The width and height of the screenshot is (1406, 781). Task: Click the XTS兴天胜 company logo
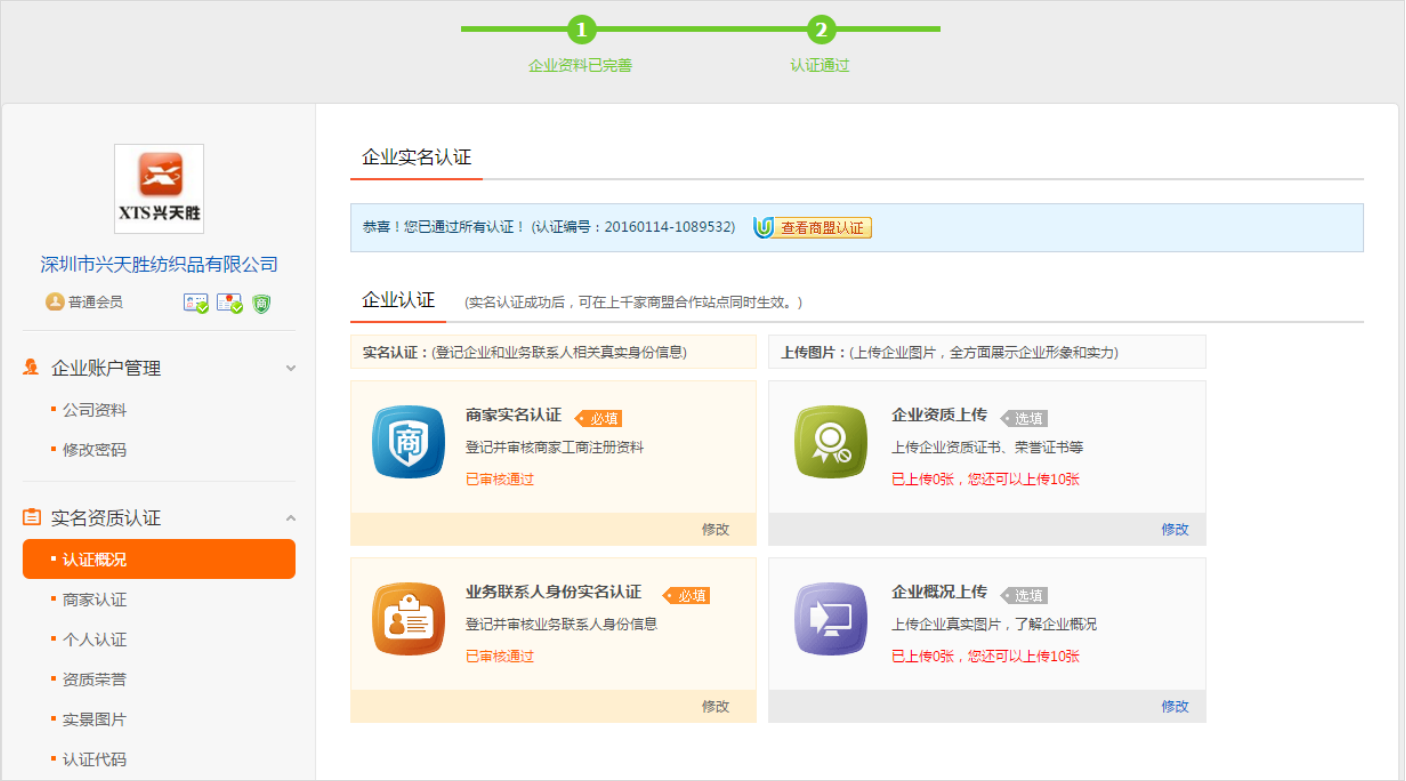click(x=159, y=188)
